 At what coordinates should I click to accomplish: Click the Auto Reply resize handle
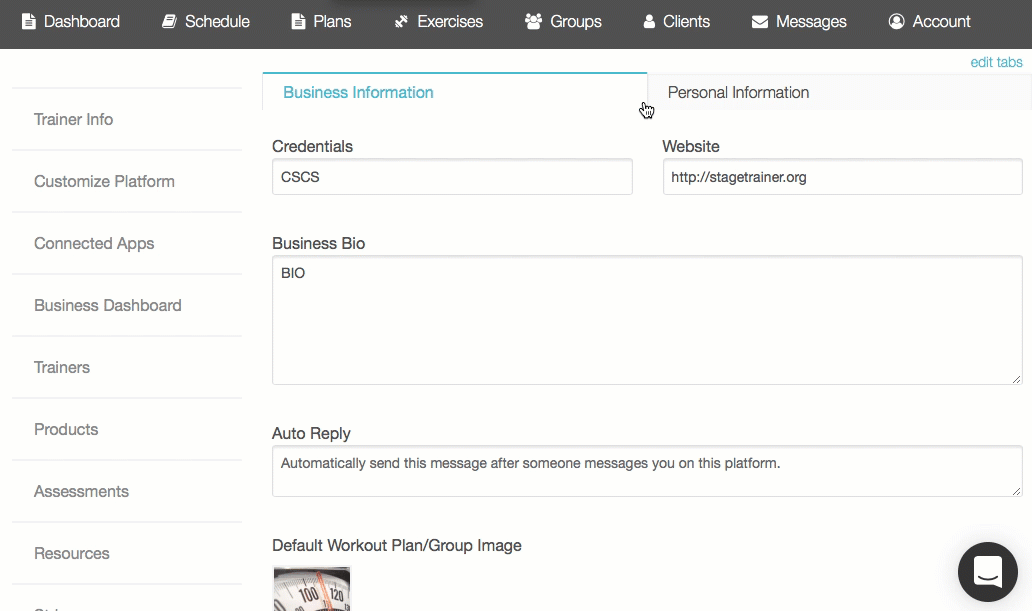point(1017,491)
